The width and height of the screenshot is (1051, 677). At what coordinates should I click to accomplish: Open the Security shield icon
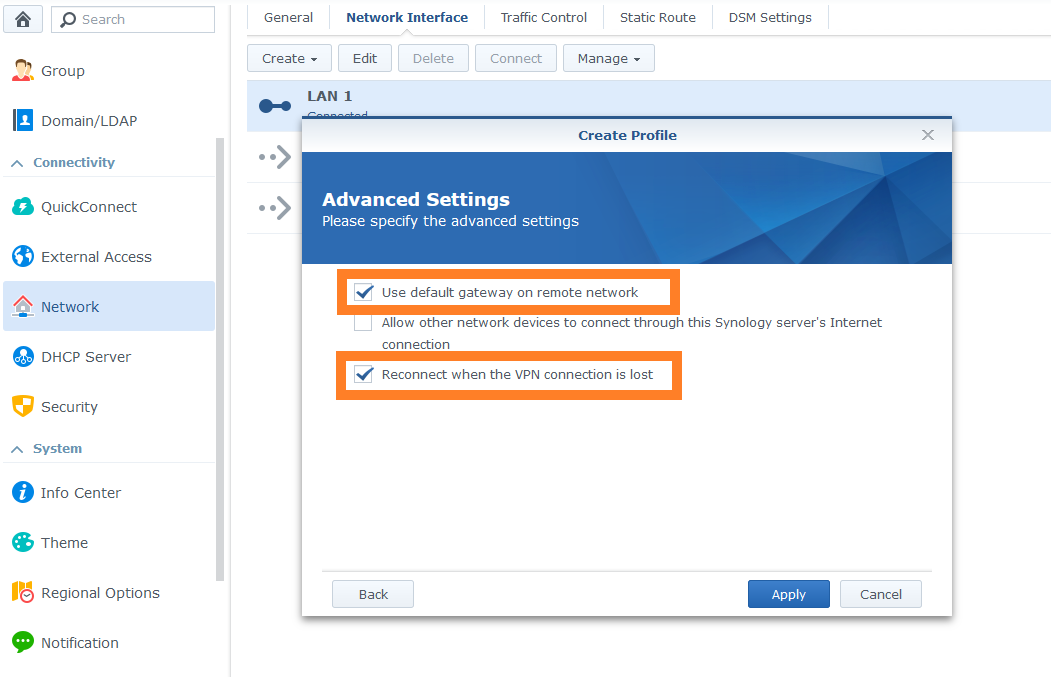pos(23,406)
